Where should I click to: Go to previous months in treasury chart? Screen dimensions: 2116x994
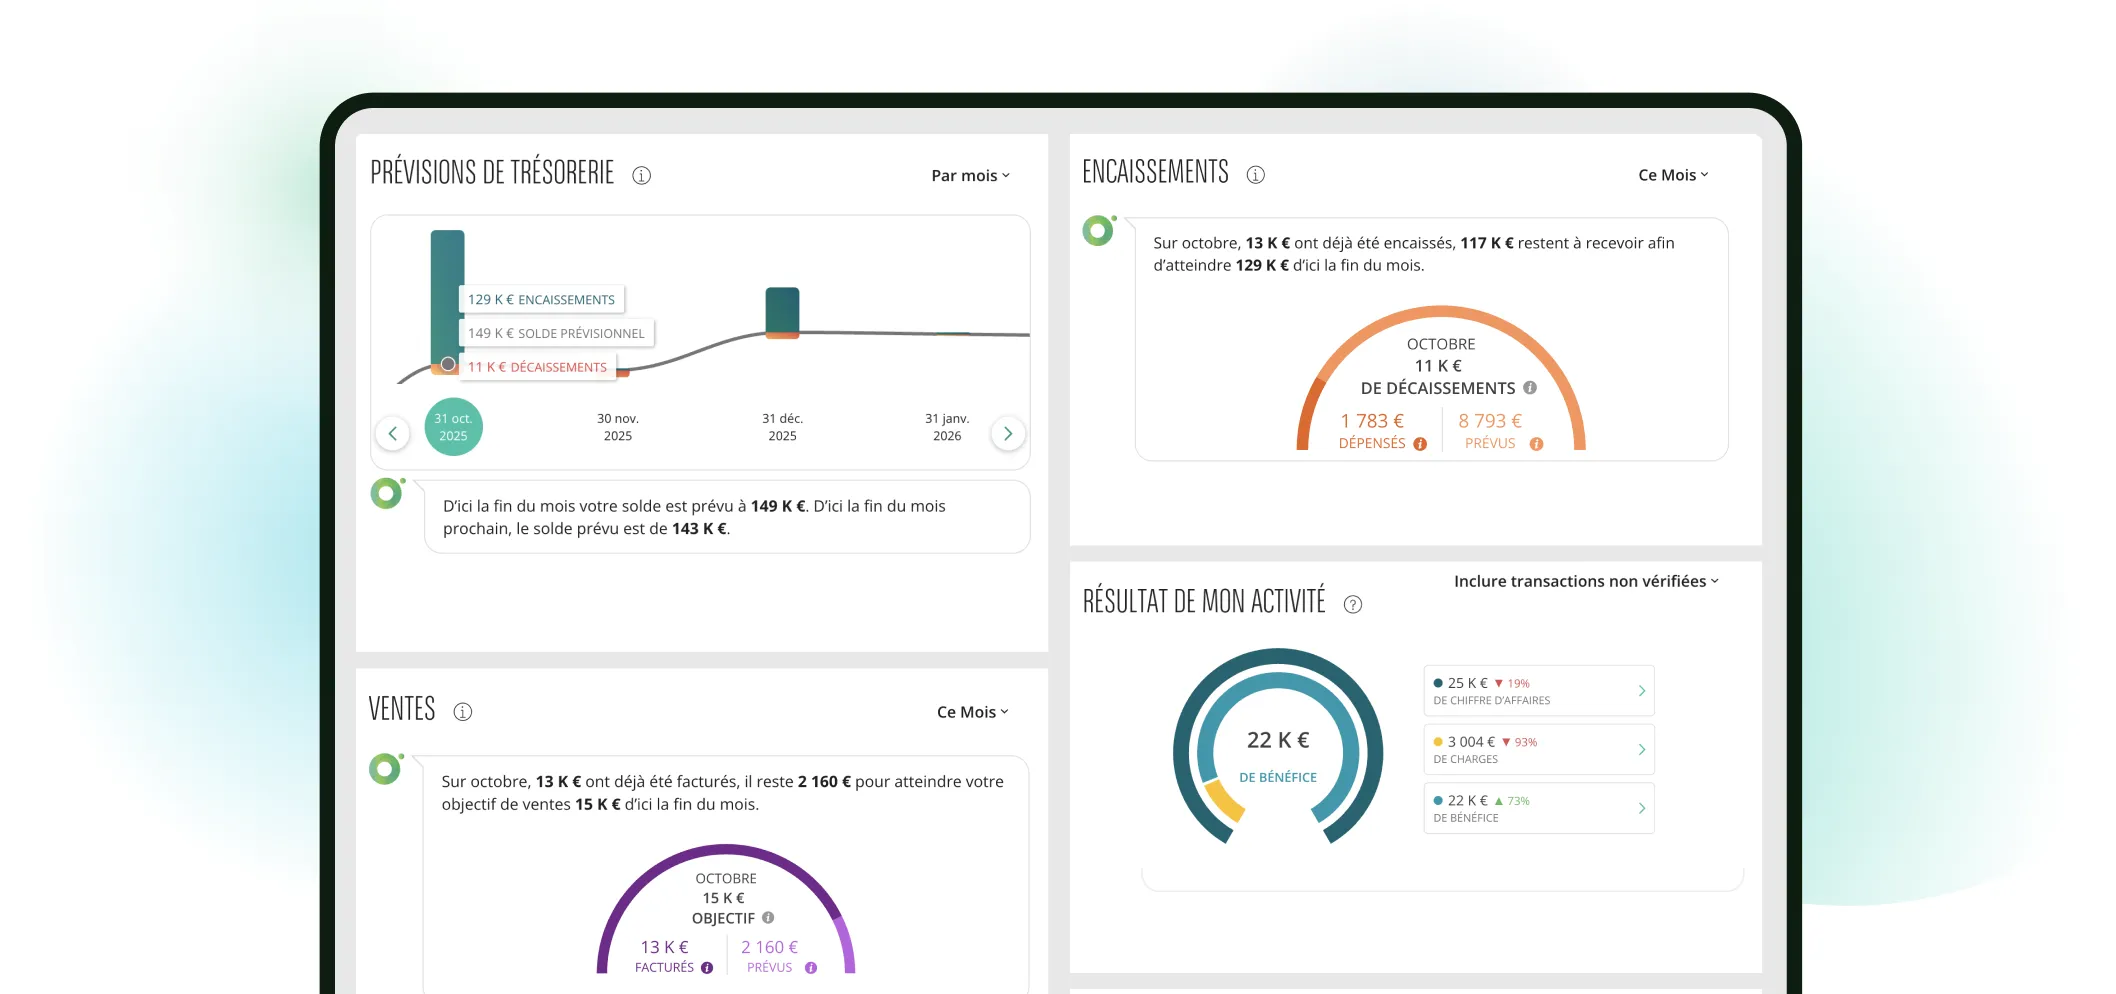393,433
